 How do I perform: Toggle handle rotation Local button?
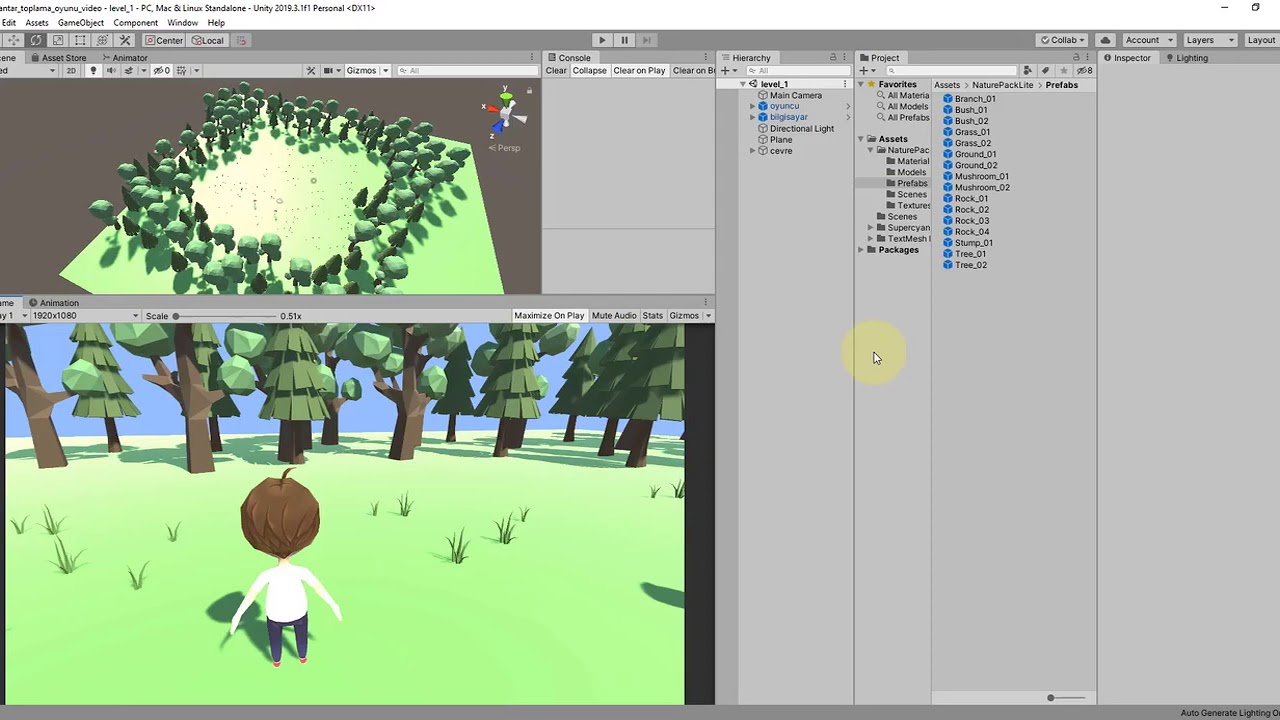(208, 40)
